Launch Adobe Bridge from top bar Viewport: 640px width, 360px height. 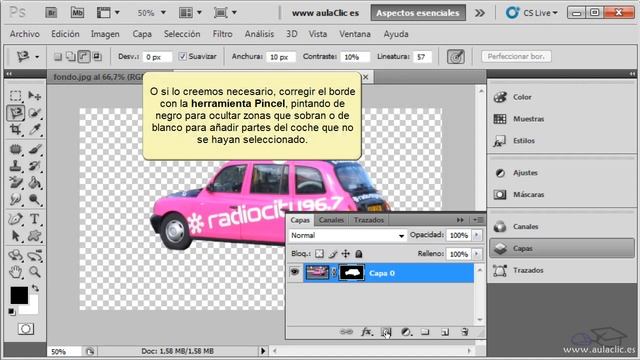(x=51, y=13)
